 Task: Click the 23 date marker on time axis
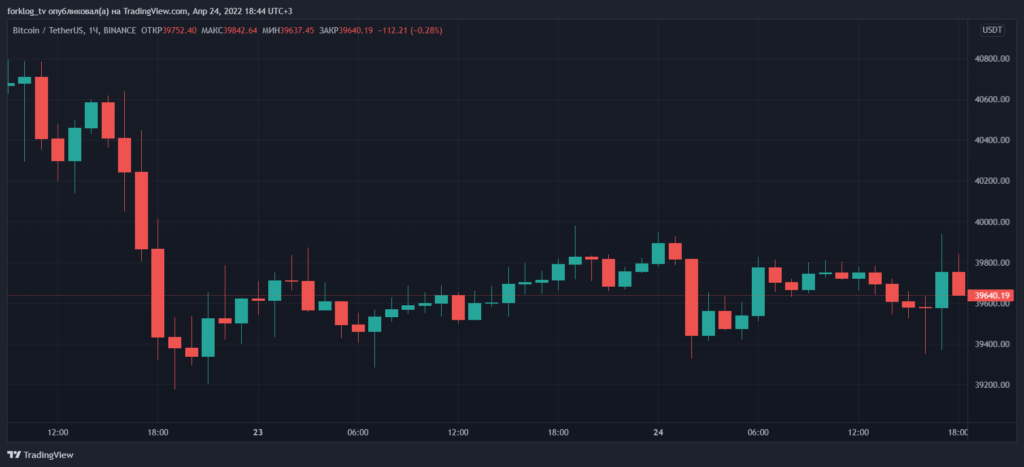click(x=258, y=432)
